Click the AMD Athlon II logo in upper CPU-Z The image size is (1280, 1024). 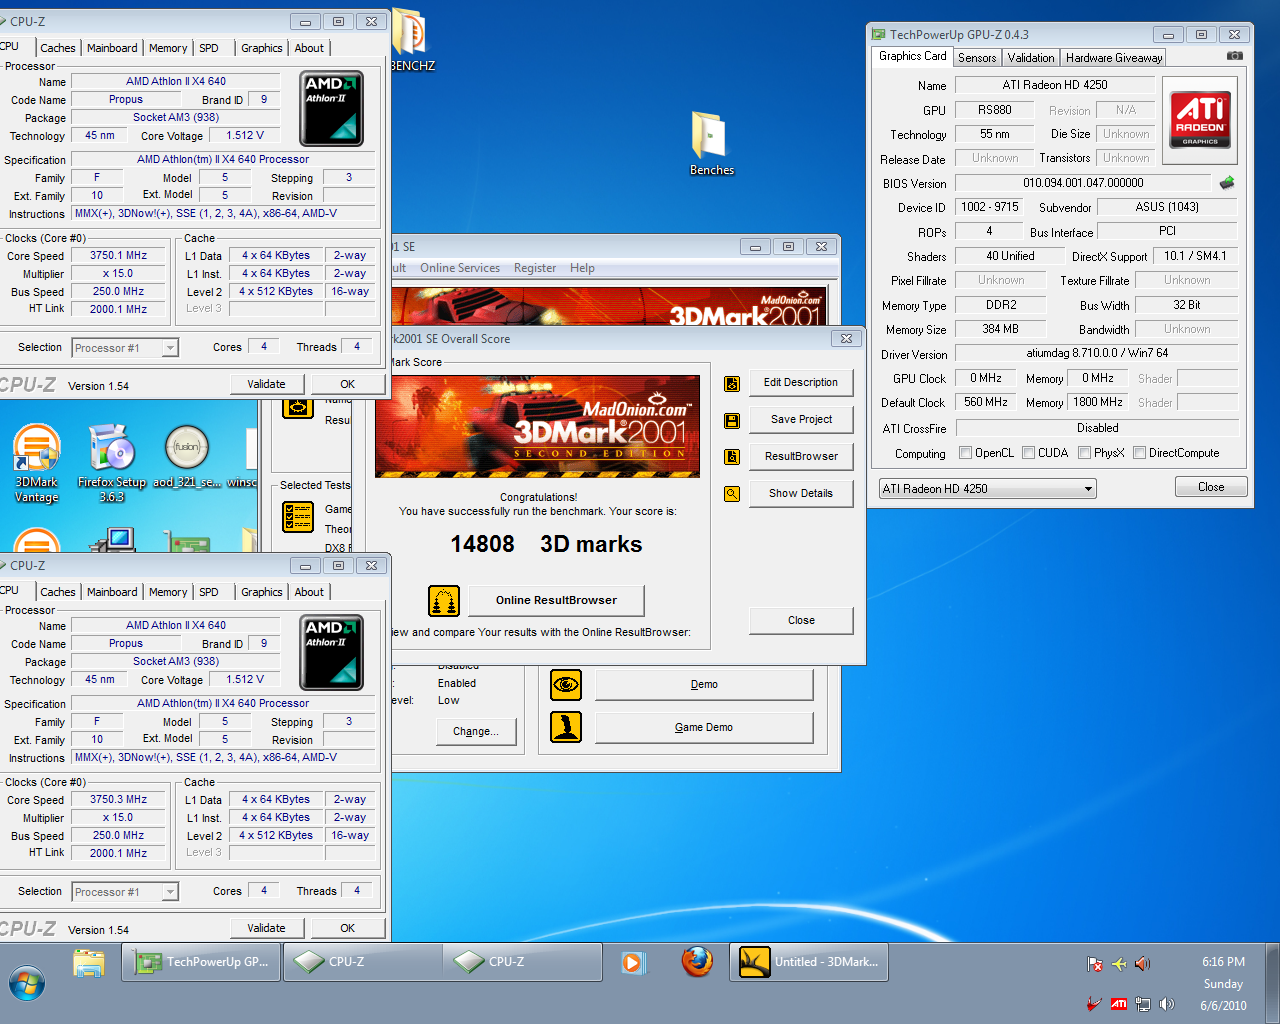tap(332, 108)
